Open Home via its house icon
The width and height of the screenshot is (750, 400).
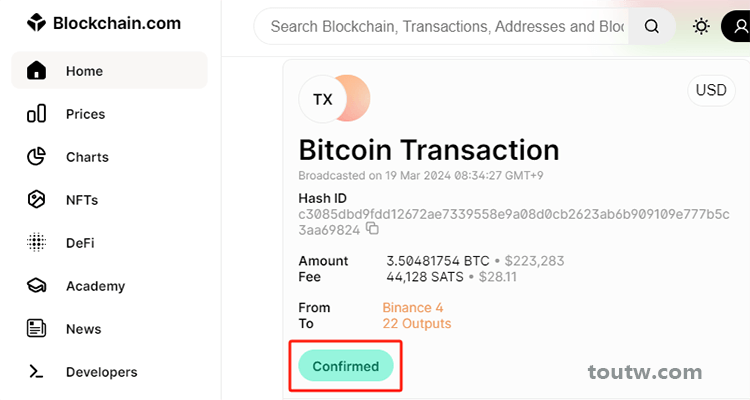pyautogui.click(x=36, y=70)
